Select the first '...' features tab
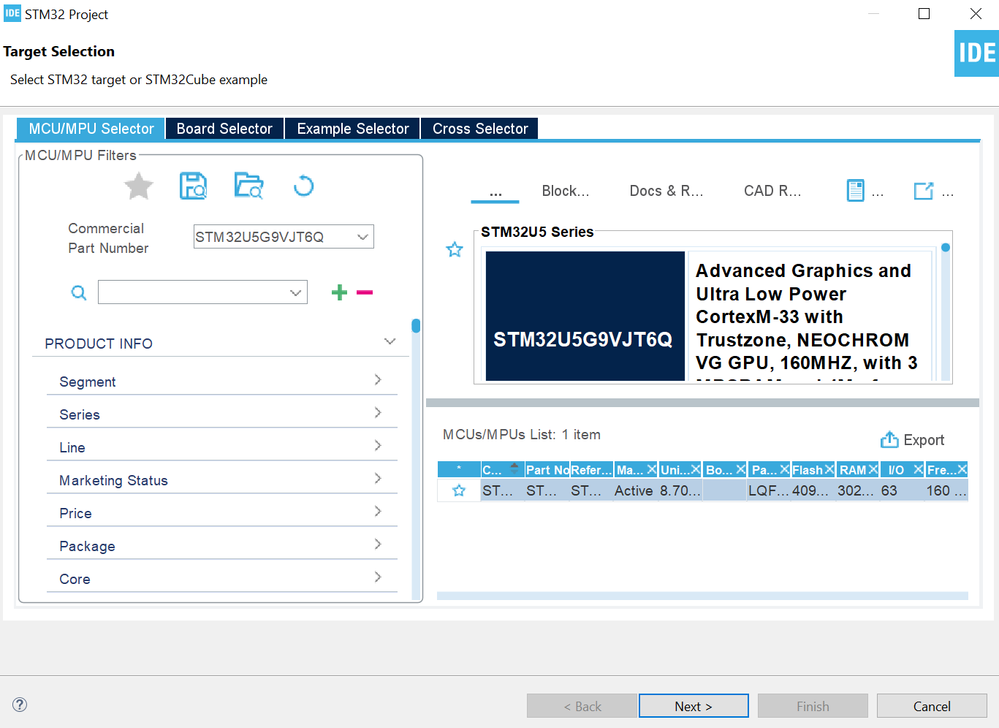This screenshot has width=999, height=728. point(495,191)
